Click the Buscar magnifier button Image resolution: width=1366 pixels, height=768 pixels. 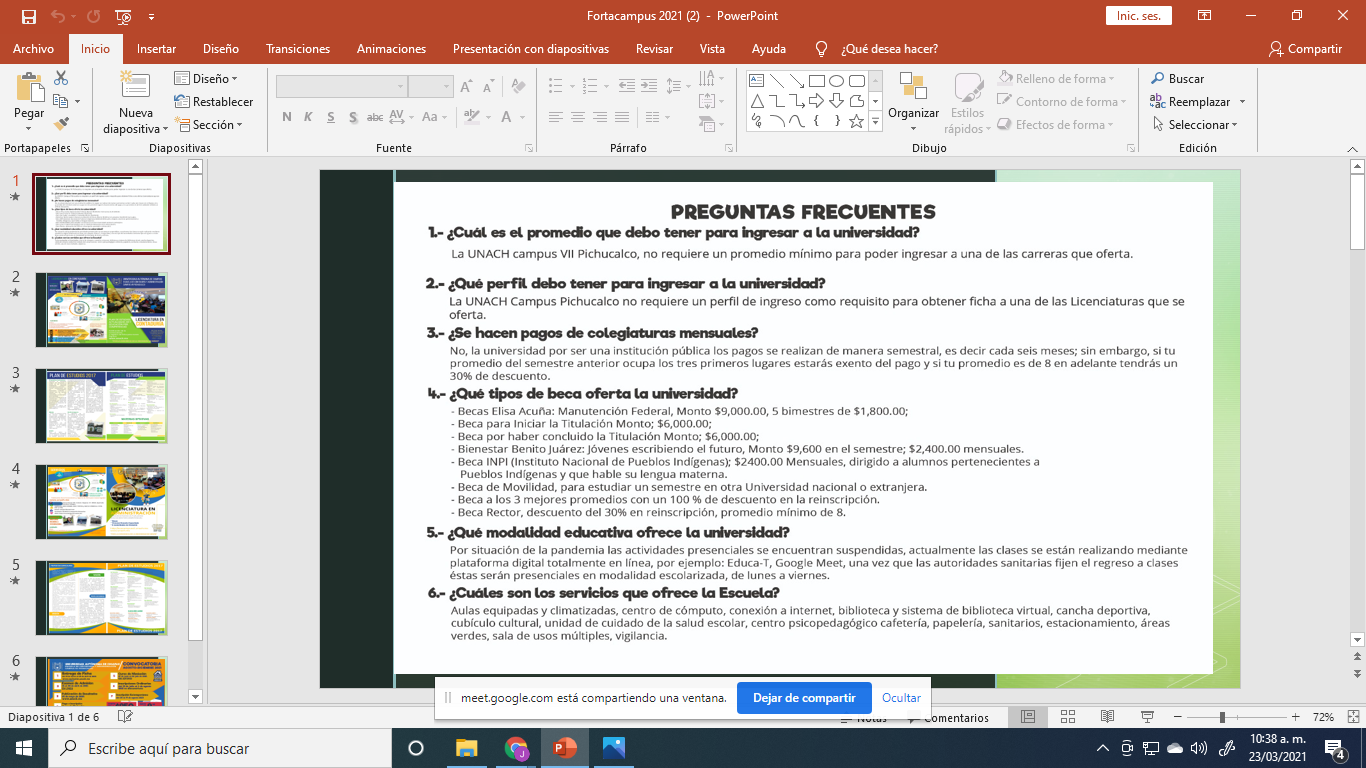point(1178,78)
